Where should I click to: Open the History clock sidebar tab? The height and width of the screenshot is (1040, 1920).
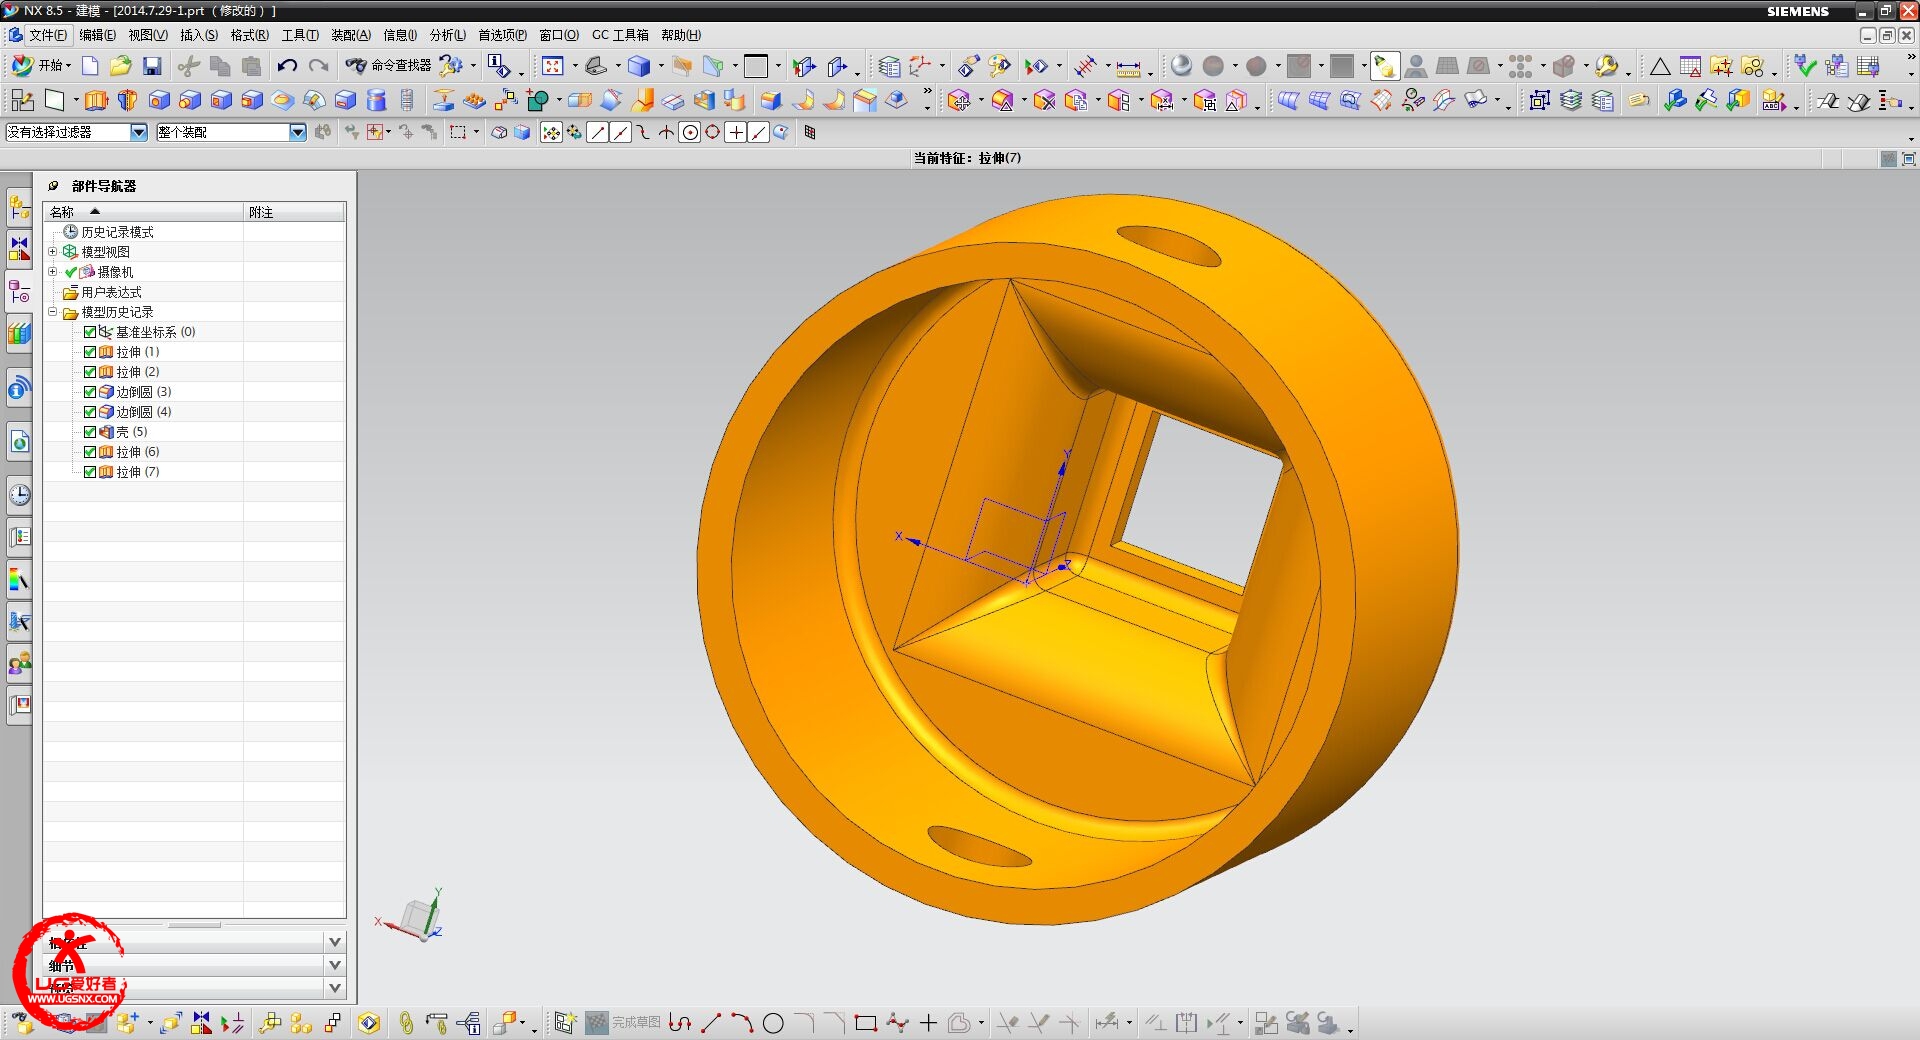pyautogui.click(x=19, y=494)
